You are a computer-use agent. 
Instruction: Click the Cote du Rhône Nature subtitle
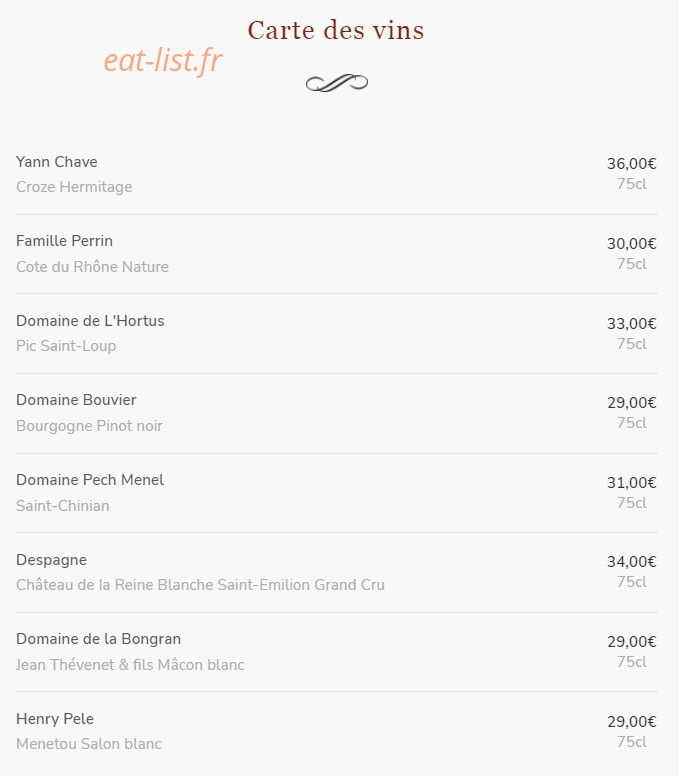92,267
